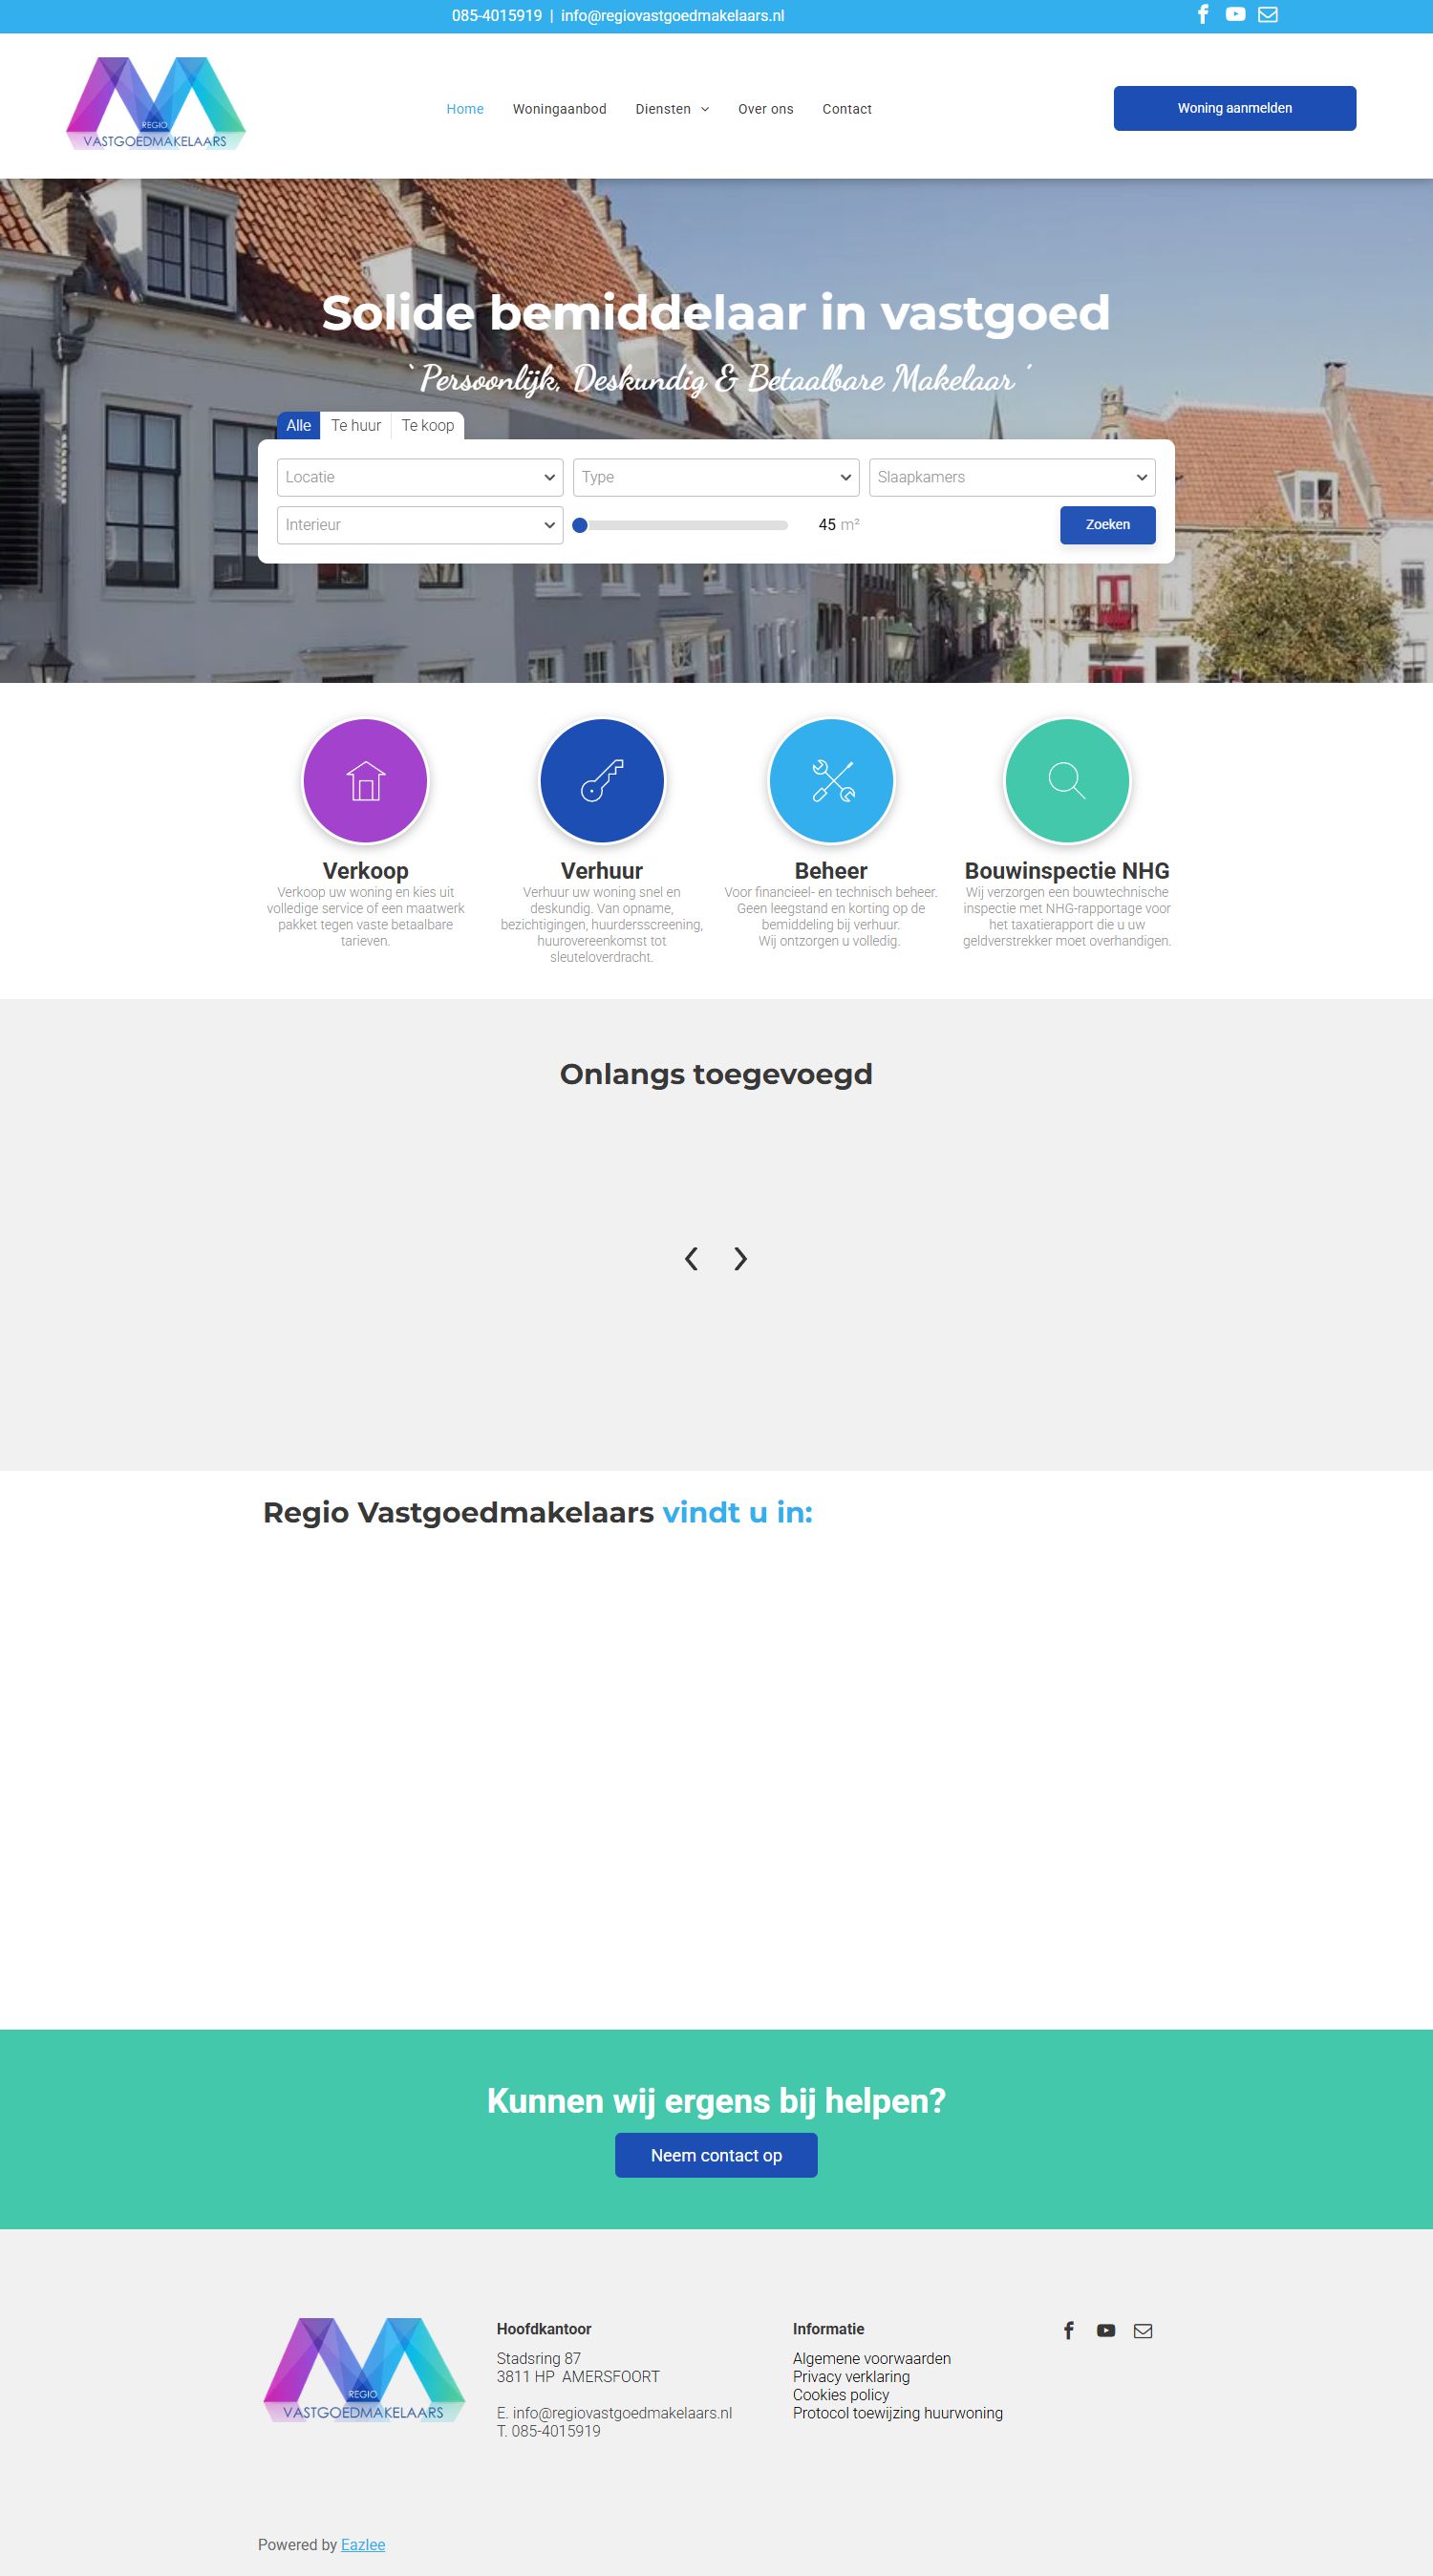Screen dimensions: 1433x2576
Task: Click the Verkoop heading
Action: pyautogui.click(x=365, y=870)
